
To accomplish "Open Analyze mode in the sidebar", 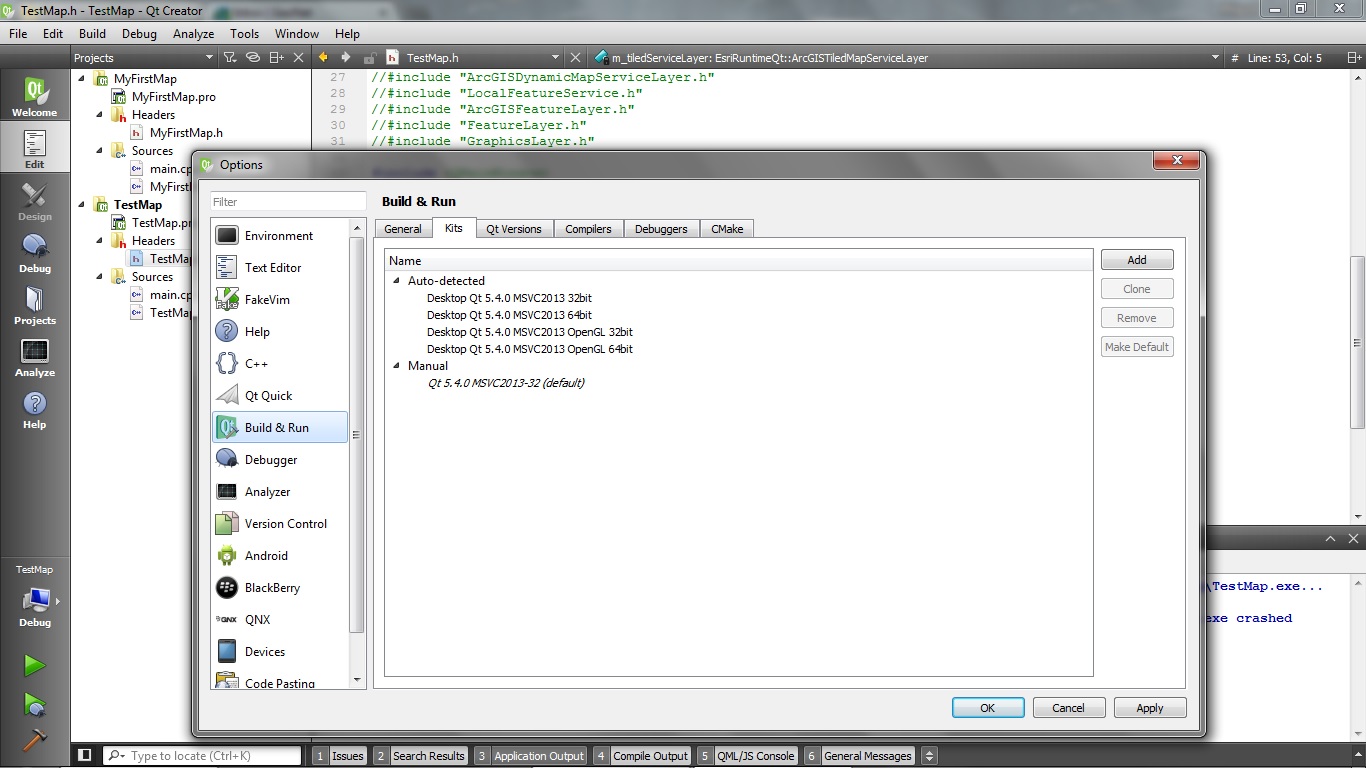I will (x=35, y=356).
